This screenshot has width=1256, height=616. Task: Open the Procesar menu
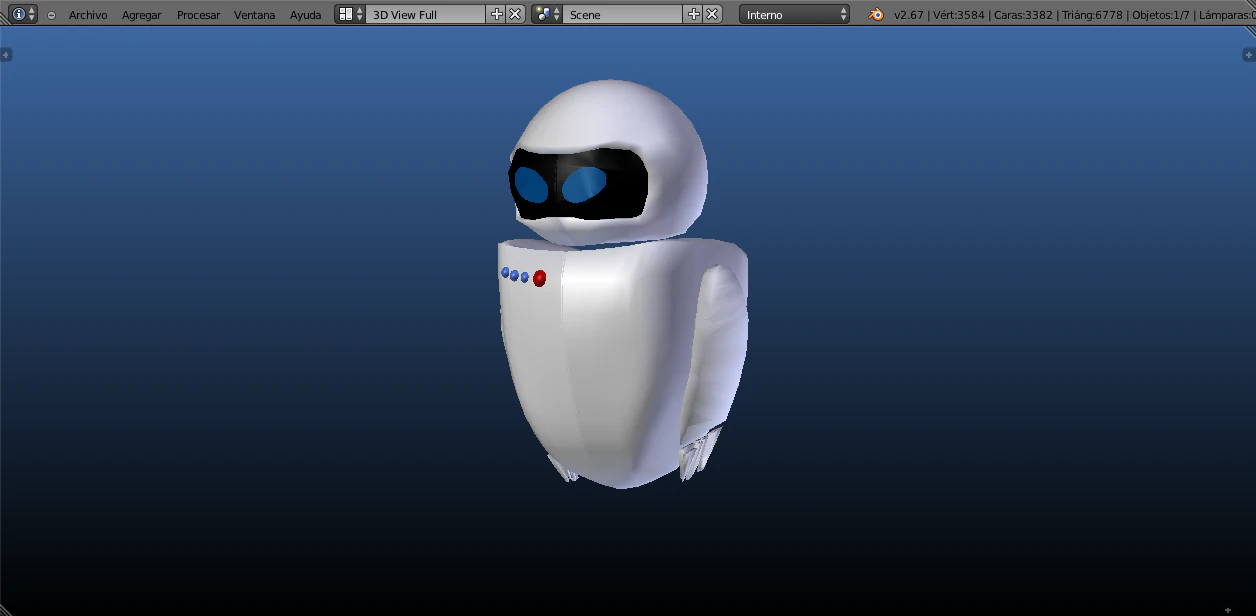(x=198, y=15)
